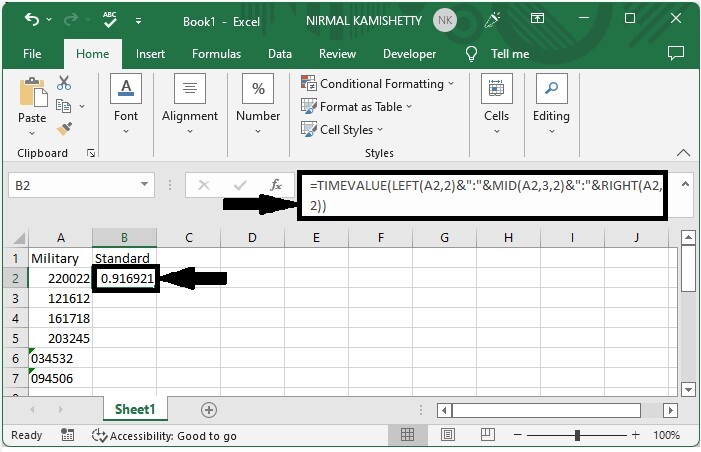Collapse the ribbon with the chevron
This screenshot has width=701, height=452.
click(x=683, y=153)
